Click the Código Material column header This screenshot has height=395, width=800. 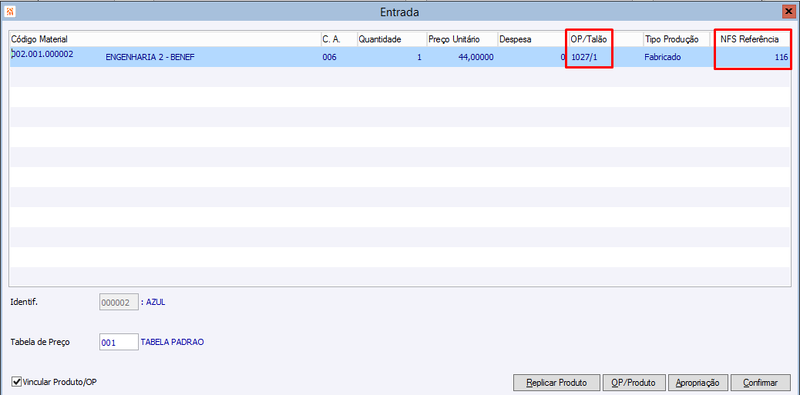point(165,39)
